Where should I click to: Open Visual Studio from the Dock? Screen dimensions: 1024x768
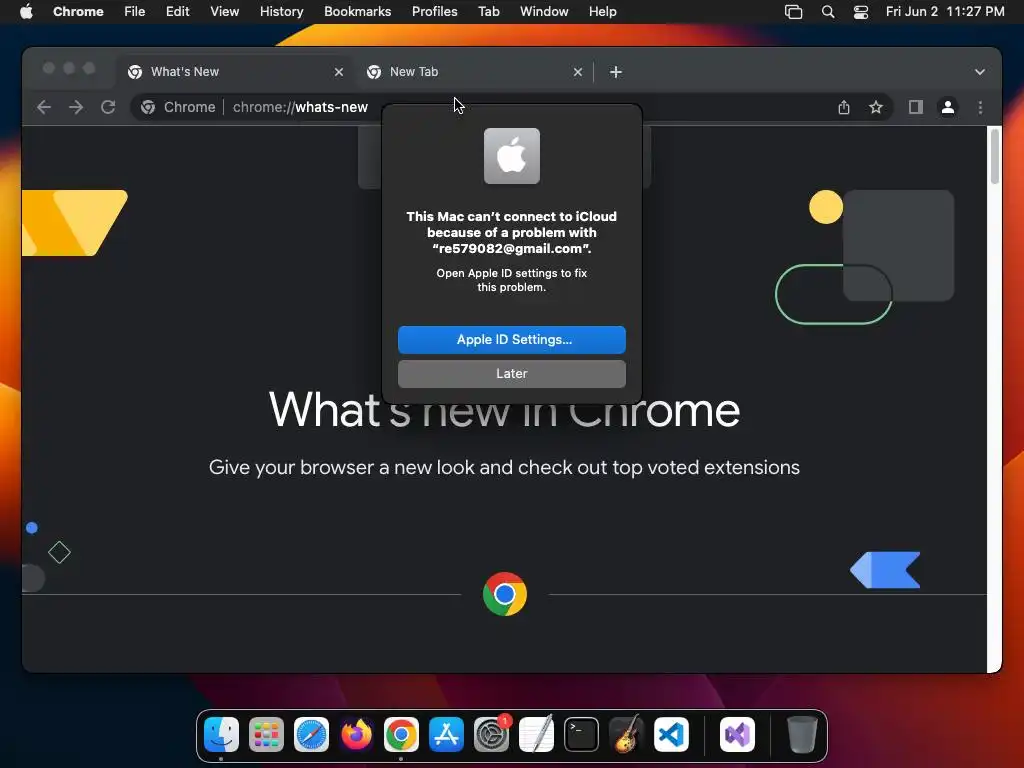click(x=737, y=735)
